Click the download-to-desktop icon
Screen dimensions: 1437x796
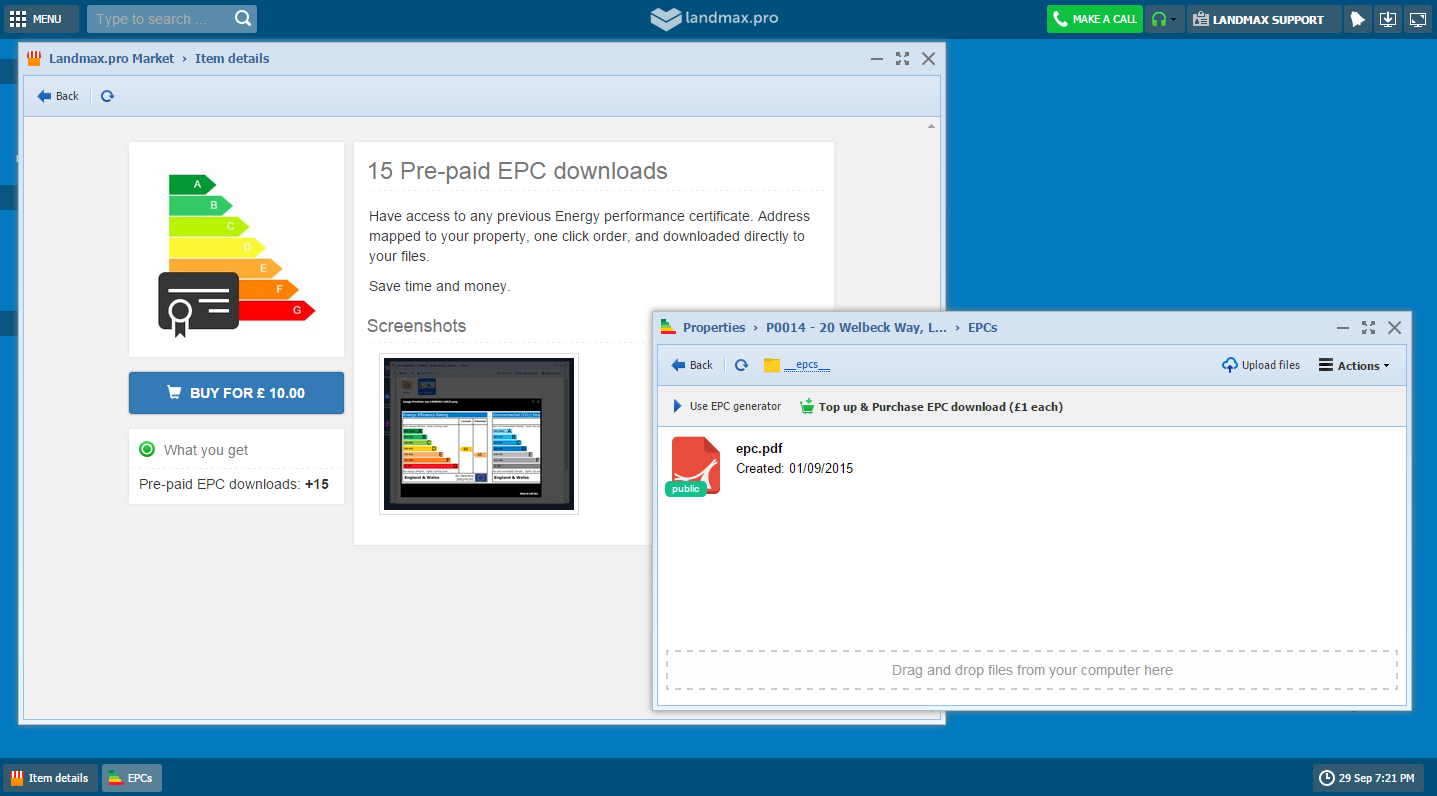click(x=1387, y=19)
